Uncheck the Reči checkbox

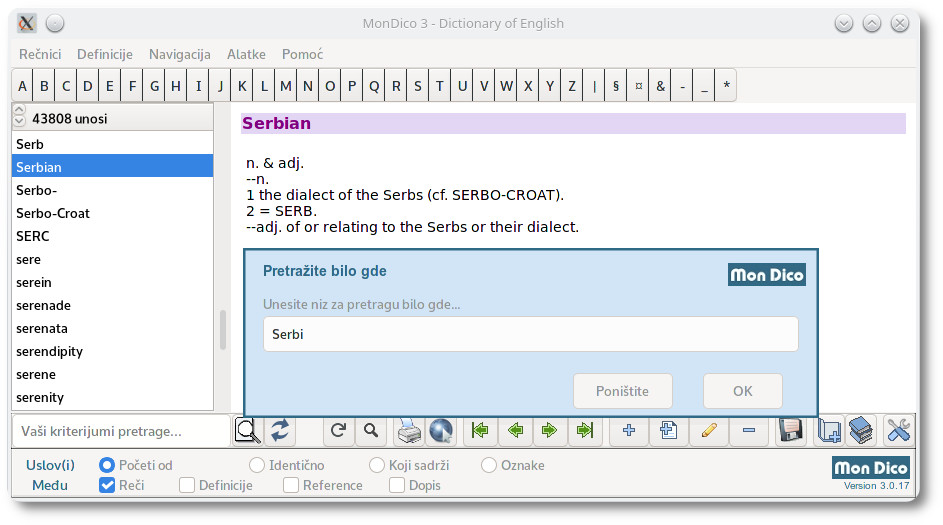coord(107,485)
